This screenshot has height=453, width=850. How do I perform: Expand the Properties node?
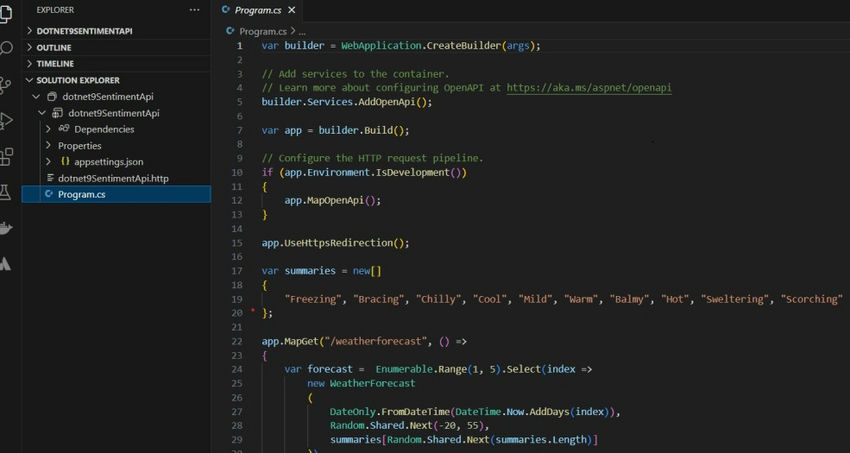(48, 146)
